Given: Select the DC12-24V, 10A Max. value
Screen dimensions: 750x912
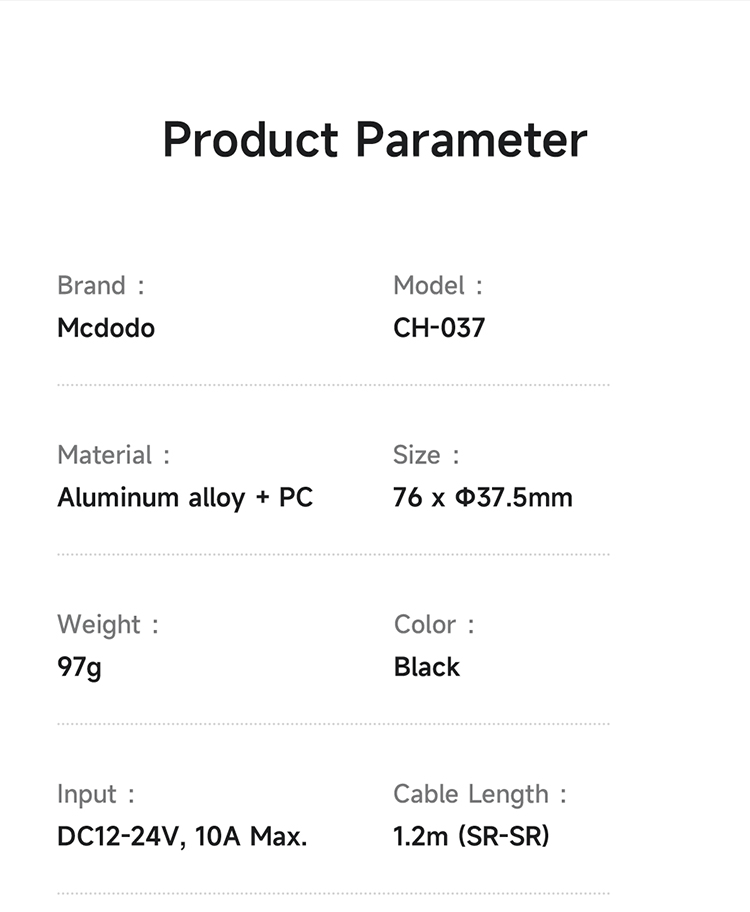Looking at the screenshot, I should click(182, 836).
